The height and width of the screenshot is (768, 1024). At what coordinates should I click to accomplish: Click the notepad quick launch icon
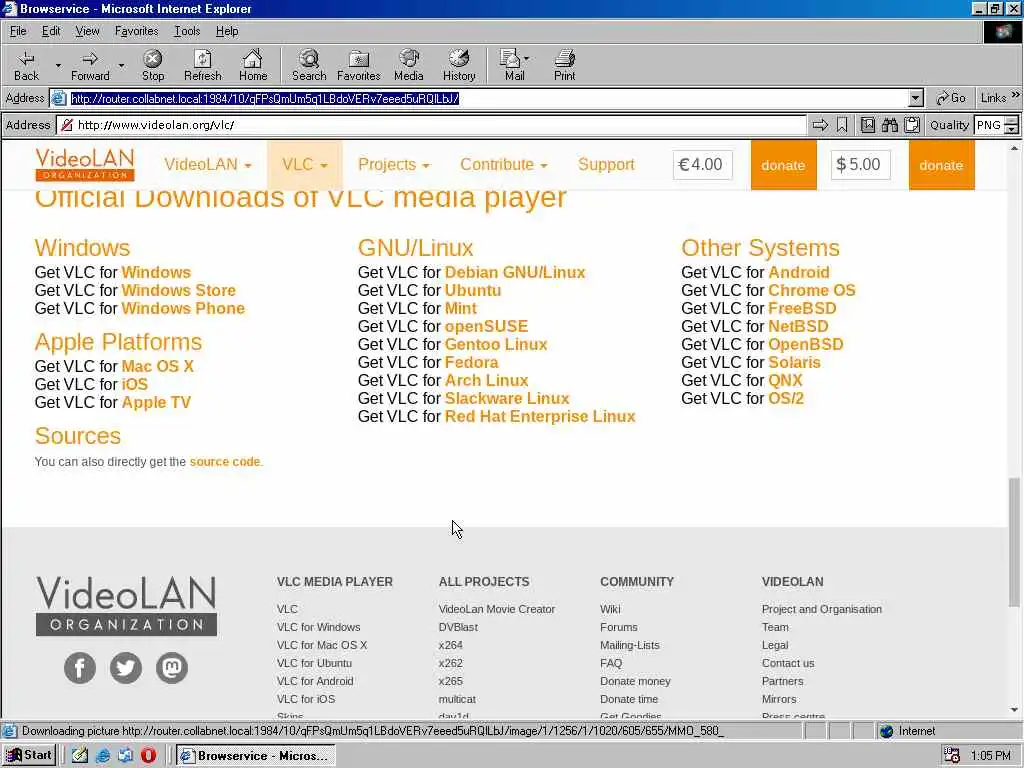coord(80,756)
